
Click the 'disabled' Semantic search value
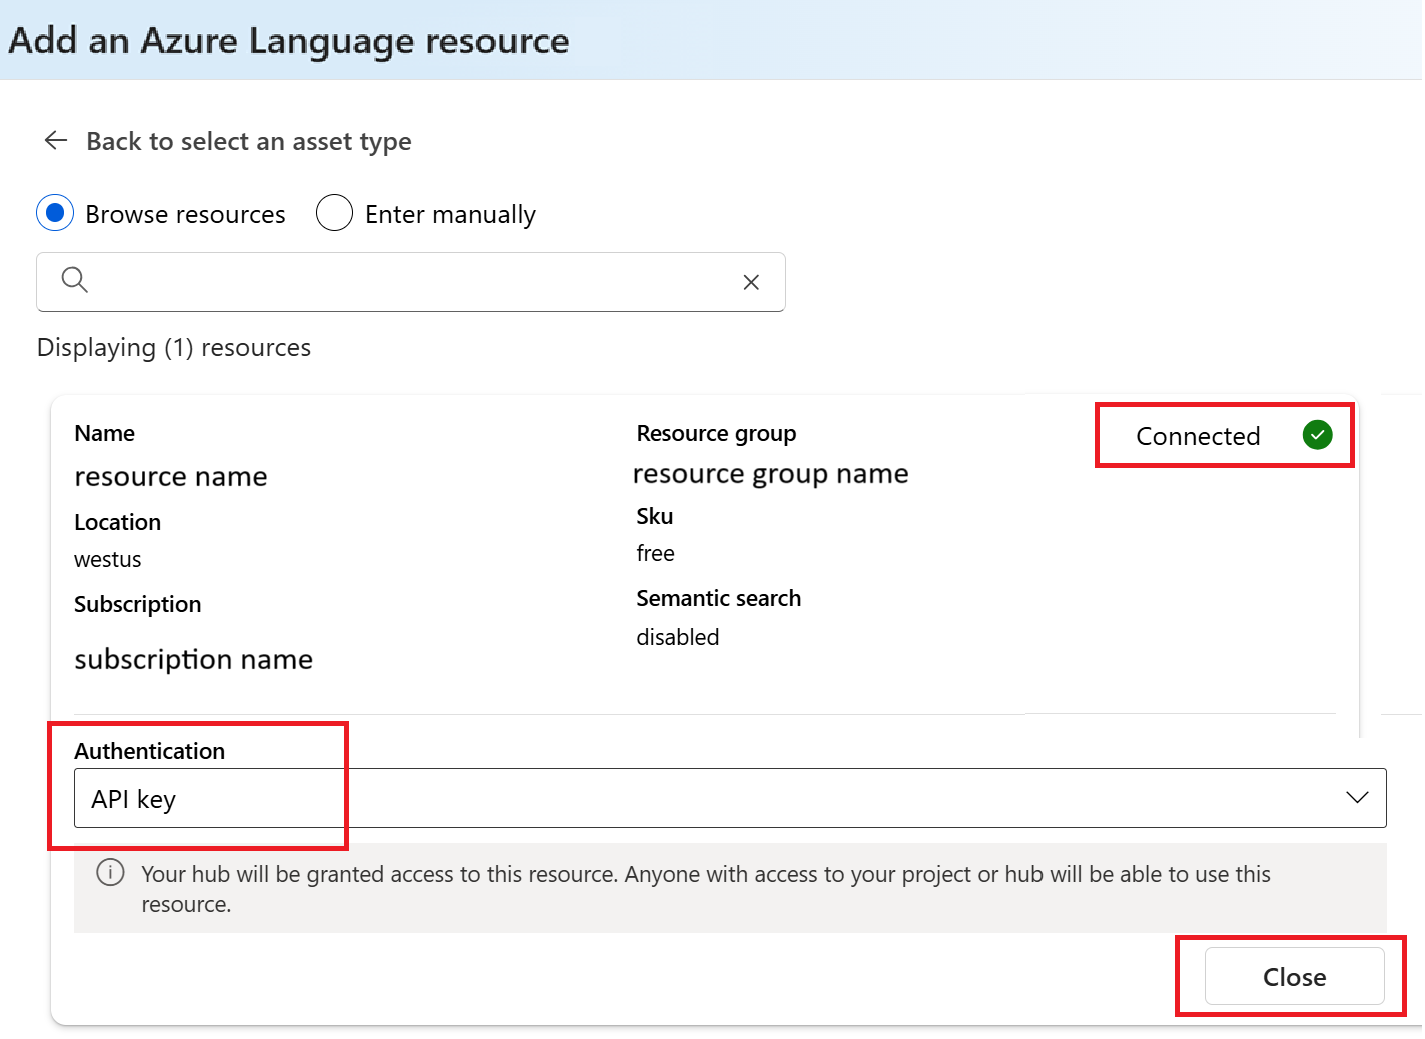(678, 637)
